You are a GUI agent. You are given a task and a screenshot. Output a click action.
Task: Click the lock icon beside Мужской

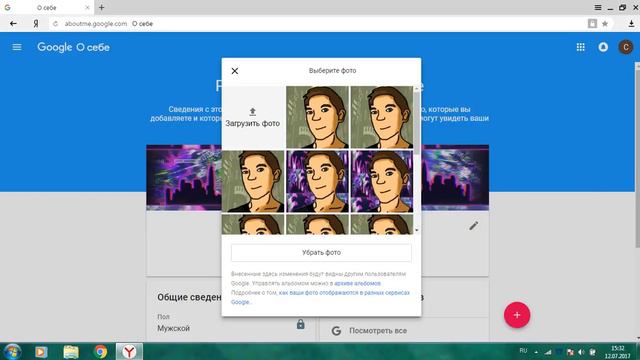300,324
